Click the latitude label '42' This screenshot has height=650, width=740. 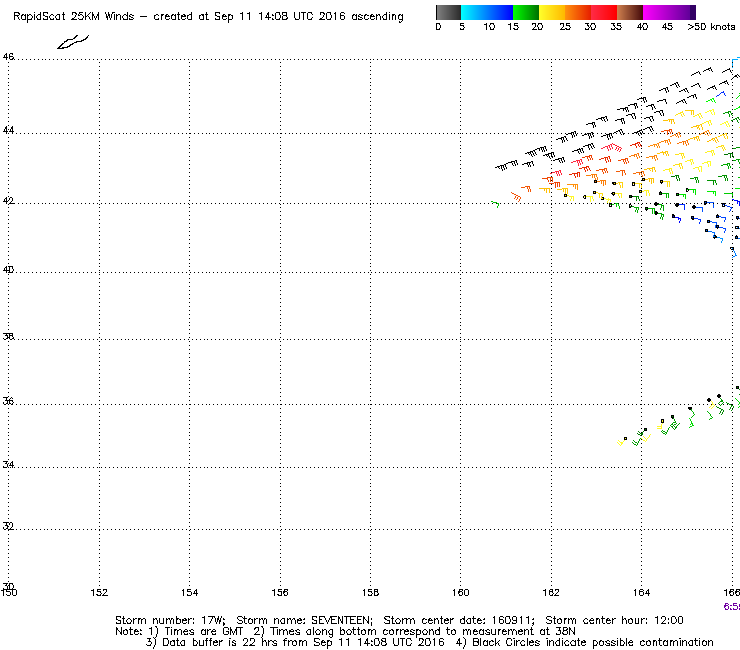(x=8, y=201)
